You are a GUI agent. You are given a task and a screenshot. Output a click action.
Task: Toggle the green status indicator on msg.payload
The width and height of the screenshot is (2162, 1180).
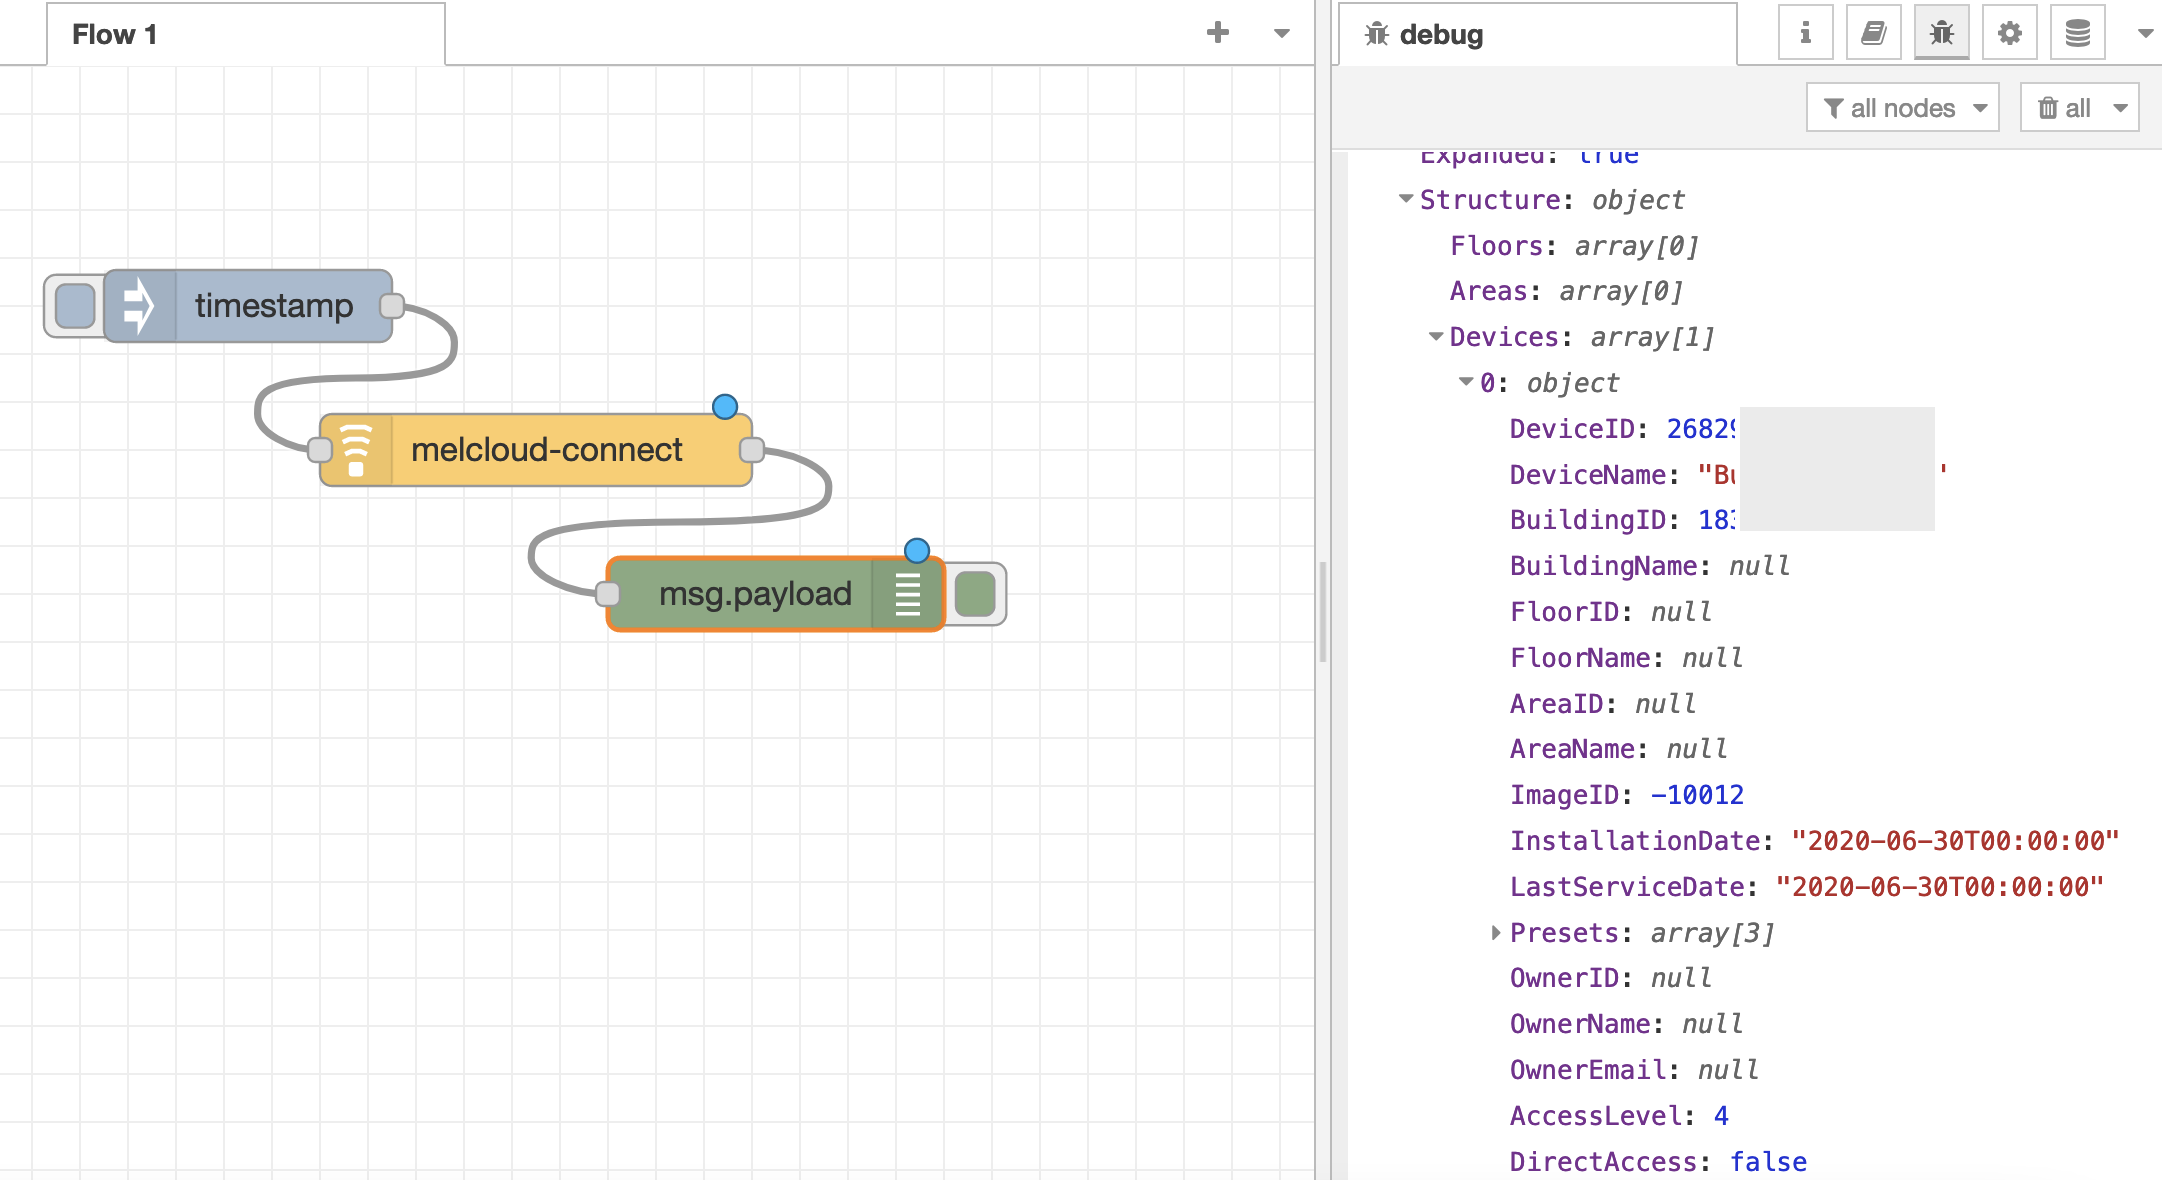(973, 593)
